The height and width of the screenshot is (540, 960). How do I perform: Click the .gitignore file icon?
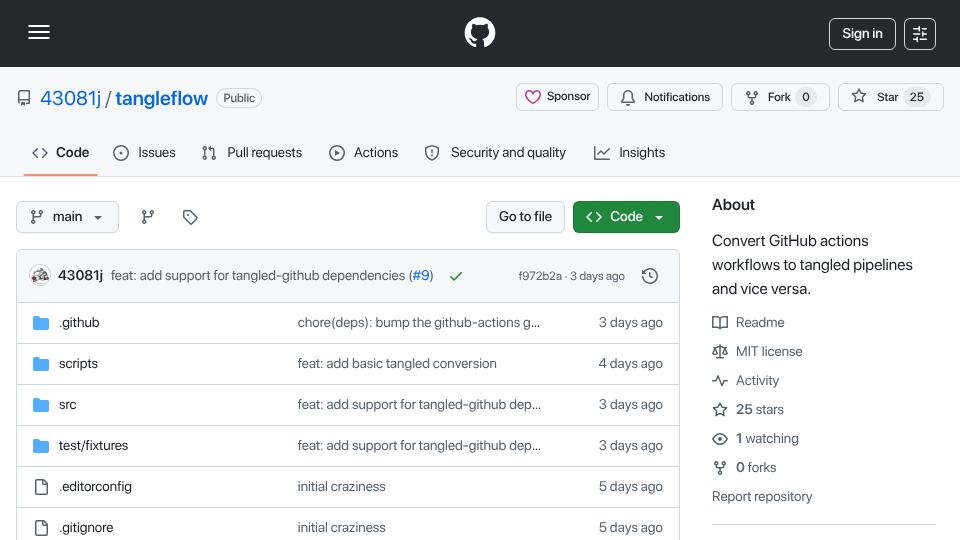coord(41,528)
